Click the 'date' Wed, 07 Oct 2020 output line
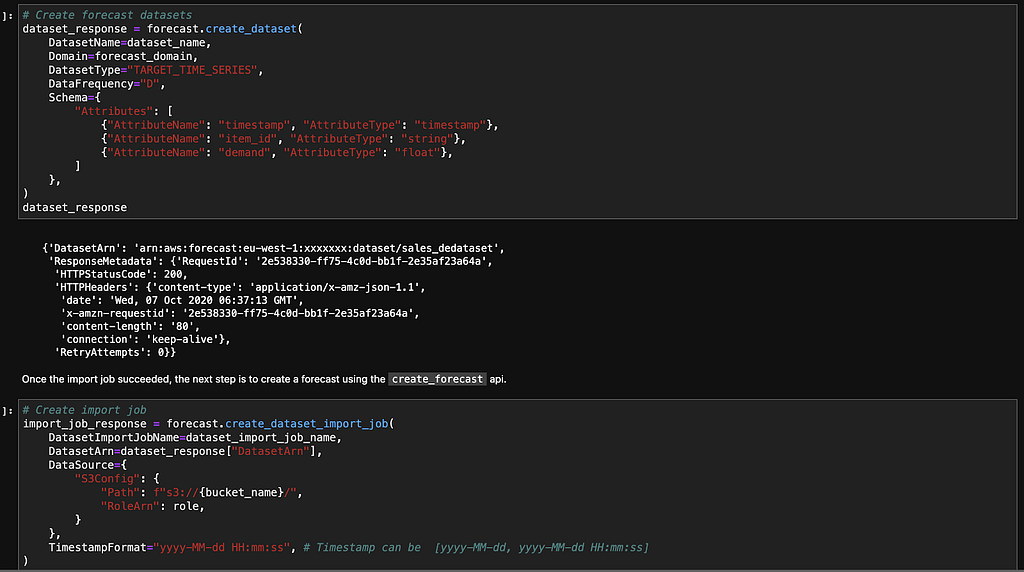The height and width of the screenshot is (572, 1024). 182,300
